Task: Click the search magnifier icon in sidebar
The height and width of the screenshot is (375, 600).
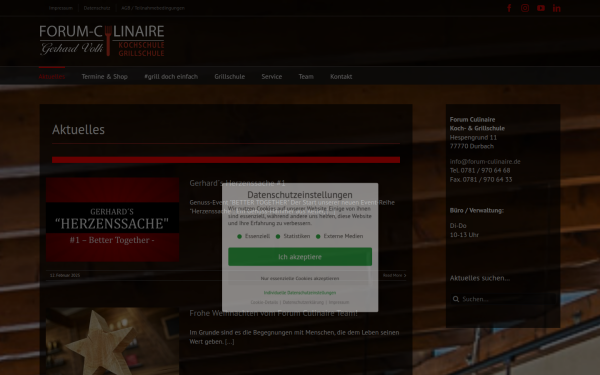Action: tap(456, 299)
